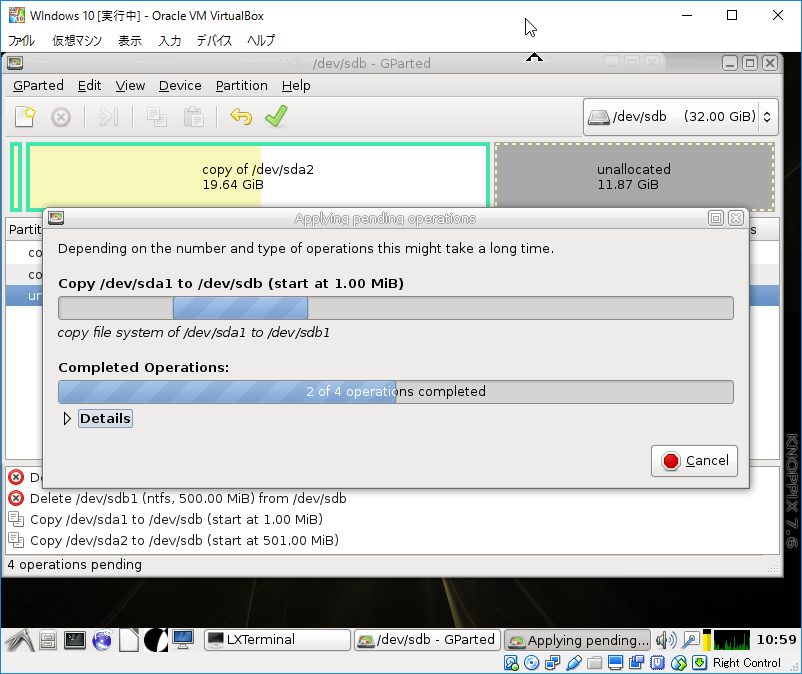Cancel the pending operations
The width and height of the screenshot is (802, 674).
(x=695, y=461)
